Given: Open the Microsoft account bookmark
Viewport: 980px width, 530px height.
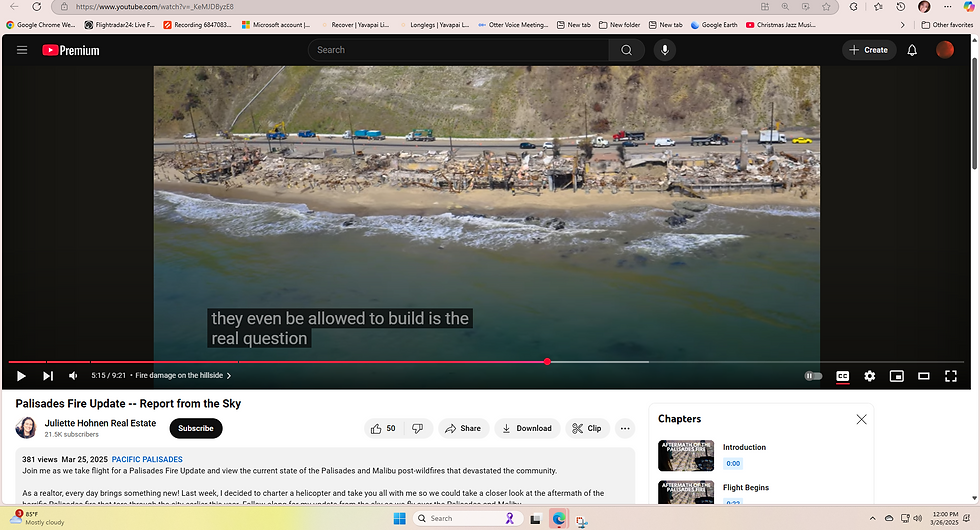Looking at the screenshot, I should tap(276, 25).
